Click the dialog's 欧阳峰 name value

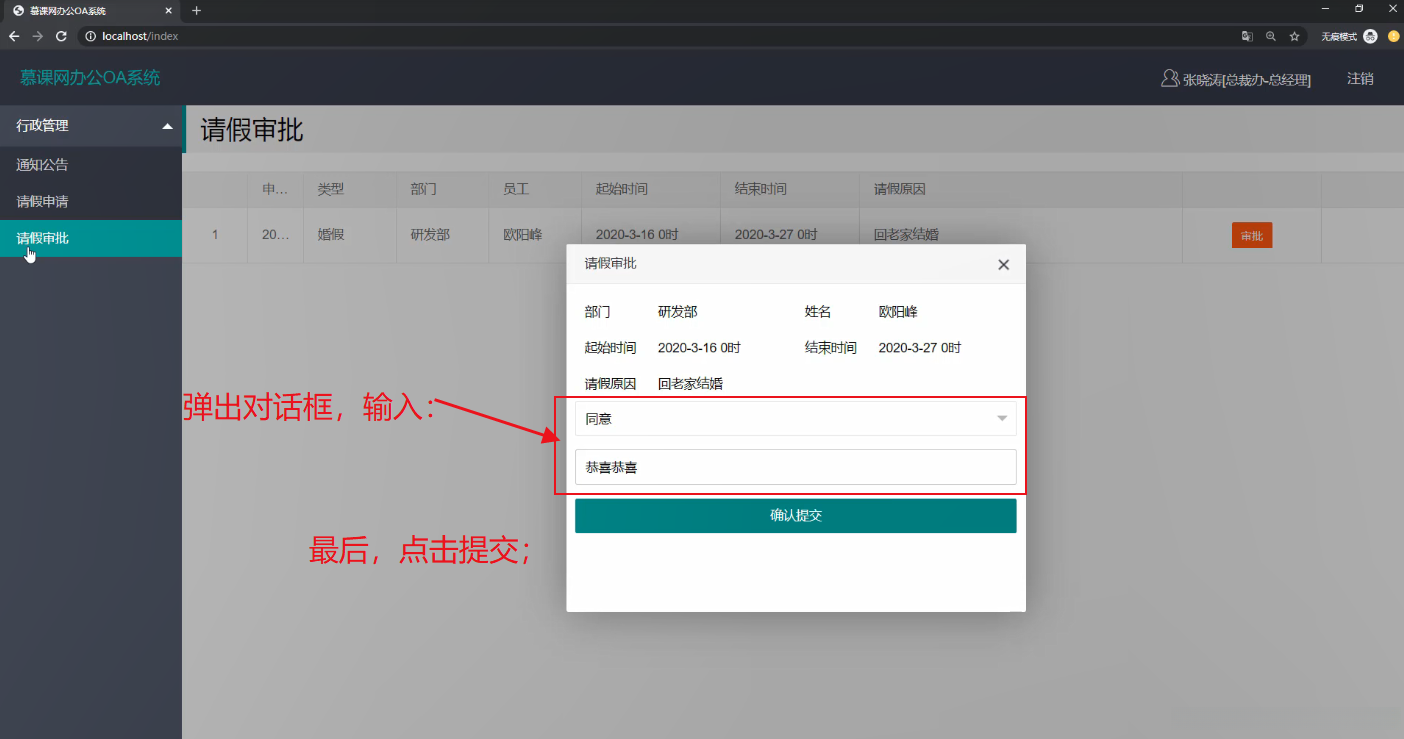898,312
